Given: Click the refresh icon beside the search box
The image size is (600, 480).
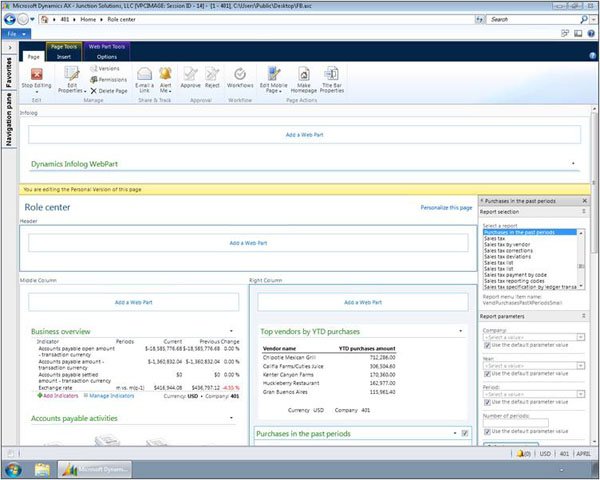Looking at the screenshot, I should (479, 19).
